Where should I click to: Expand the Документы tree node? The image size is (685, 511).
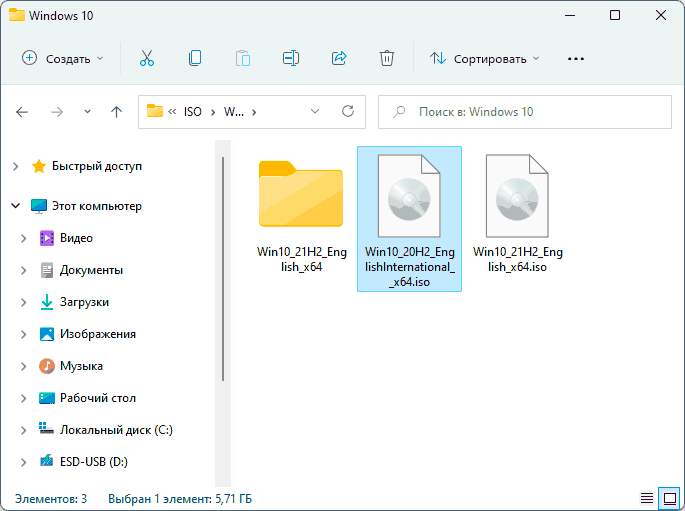pyautogui.click(x=24, y=270)
